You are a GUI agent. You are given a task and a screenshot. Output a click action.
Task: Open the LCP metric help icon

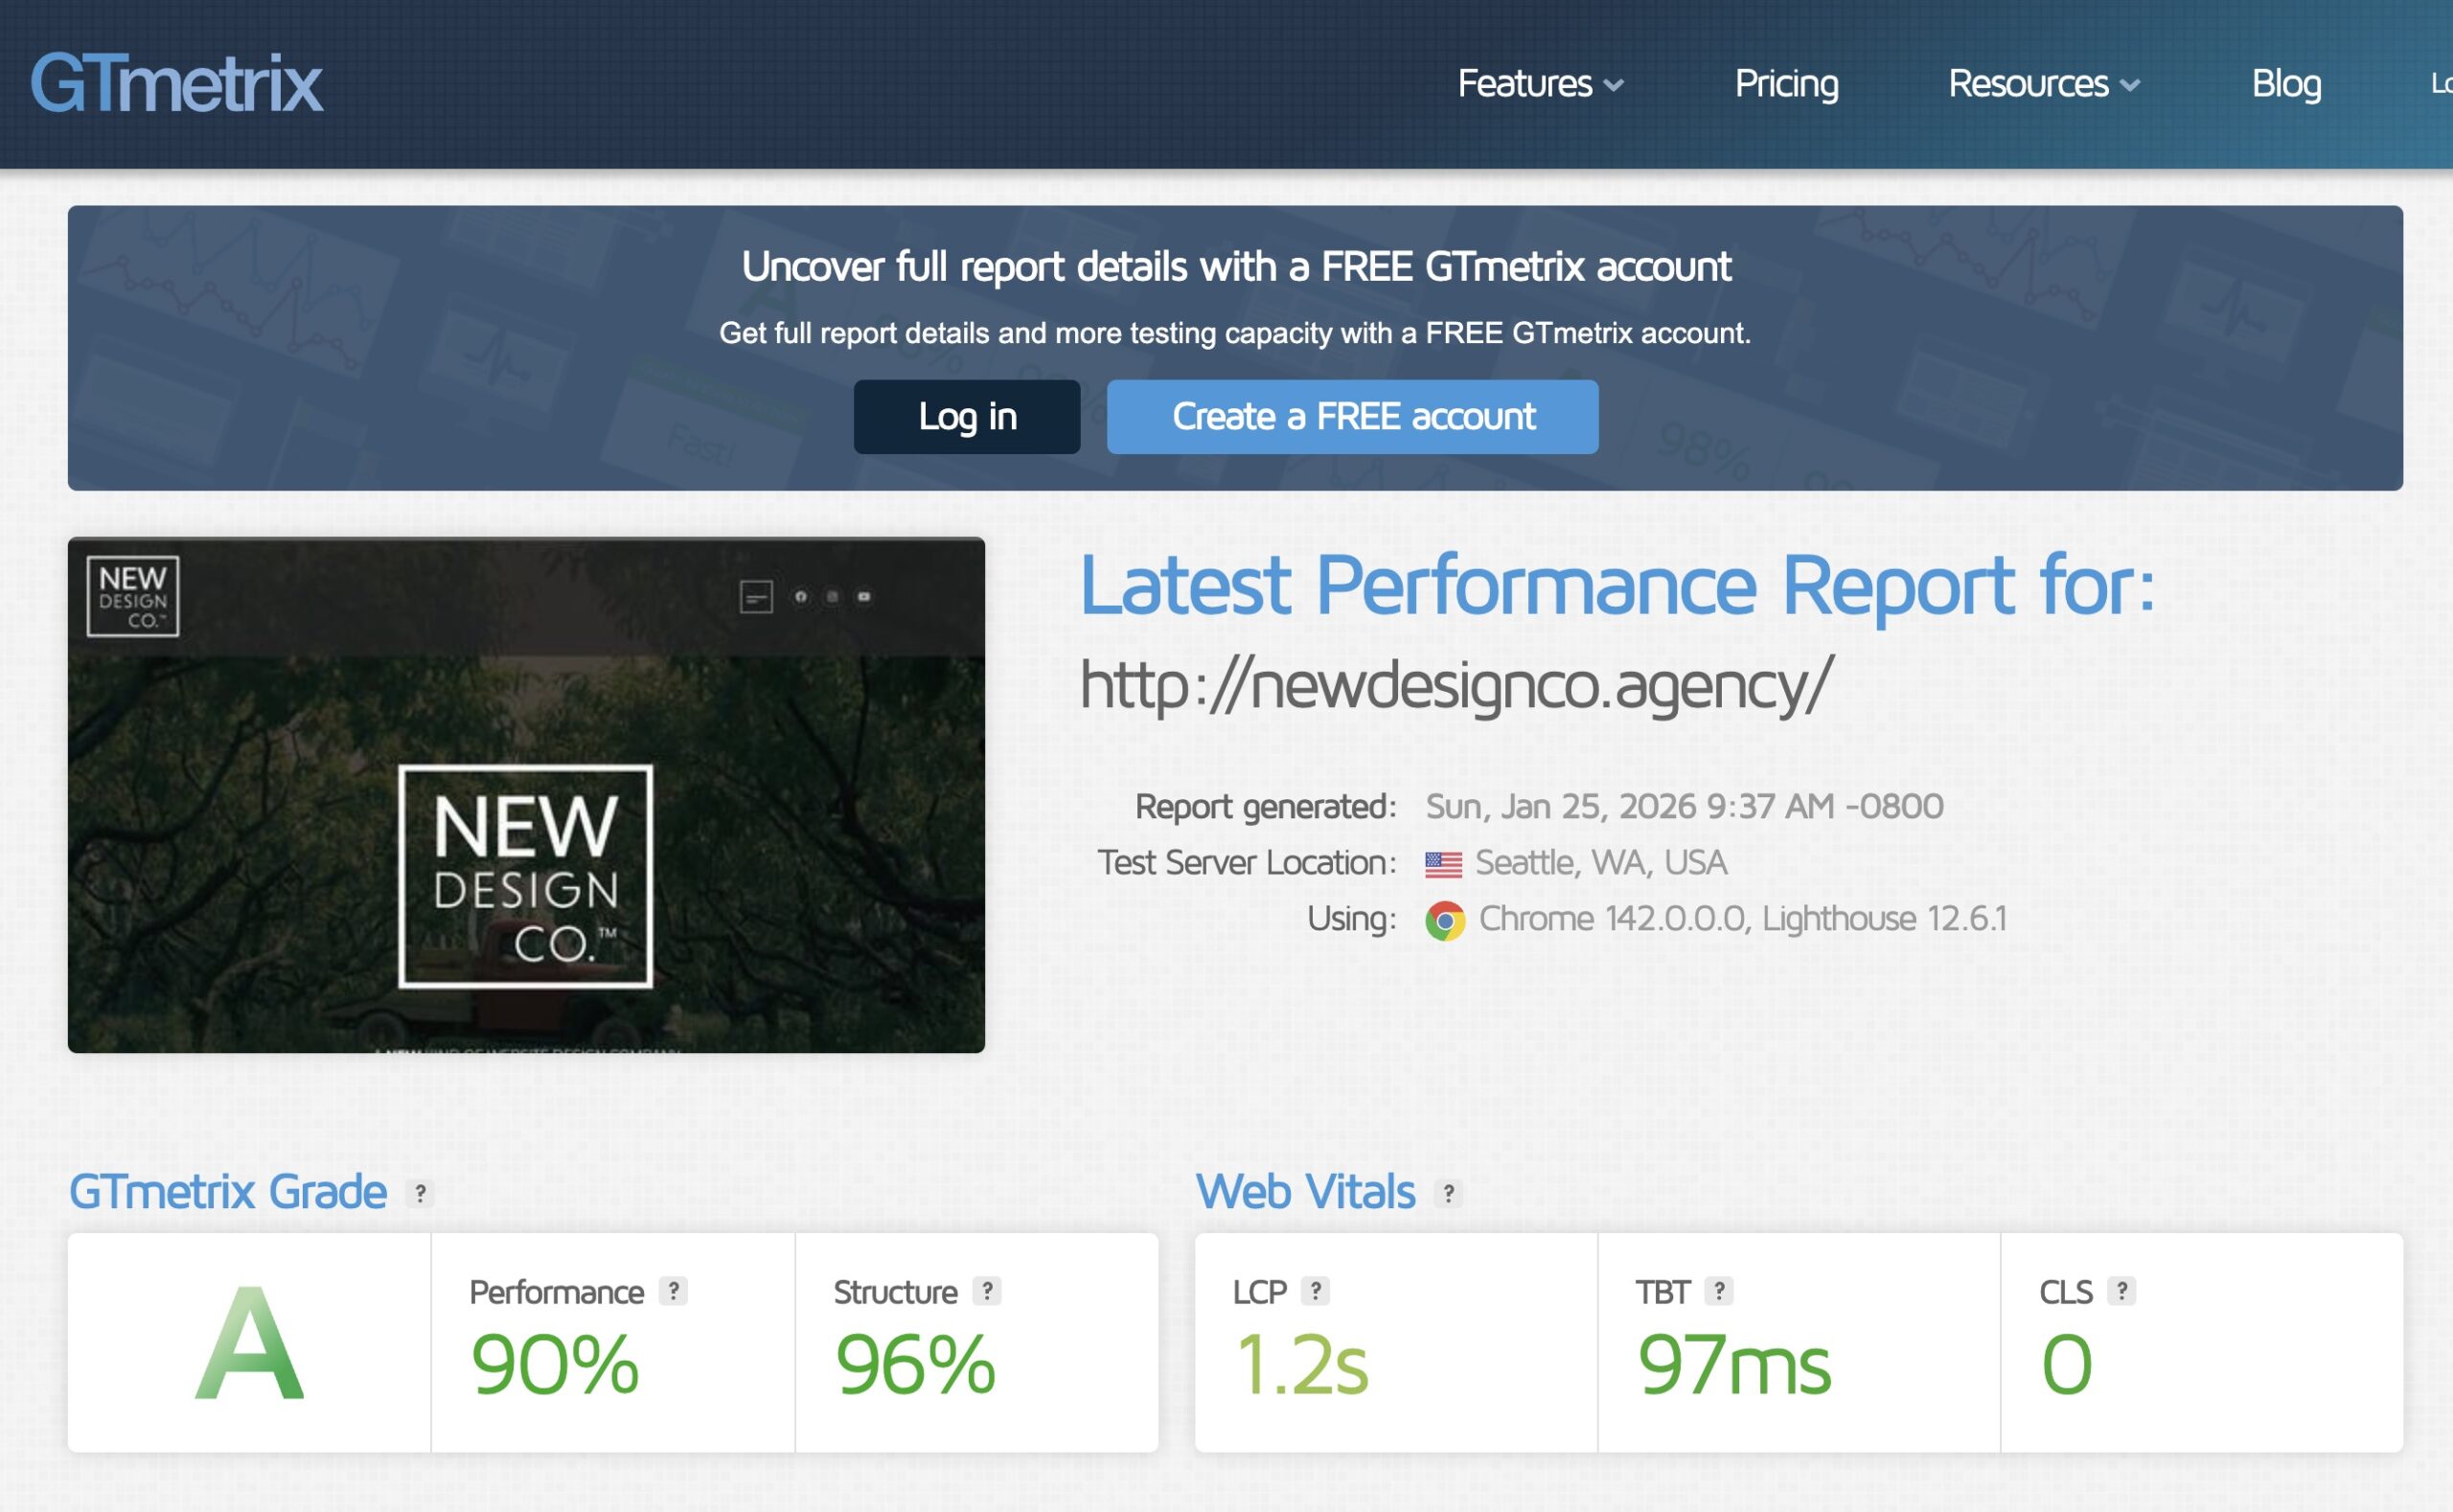pos(1314,1292)
